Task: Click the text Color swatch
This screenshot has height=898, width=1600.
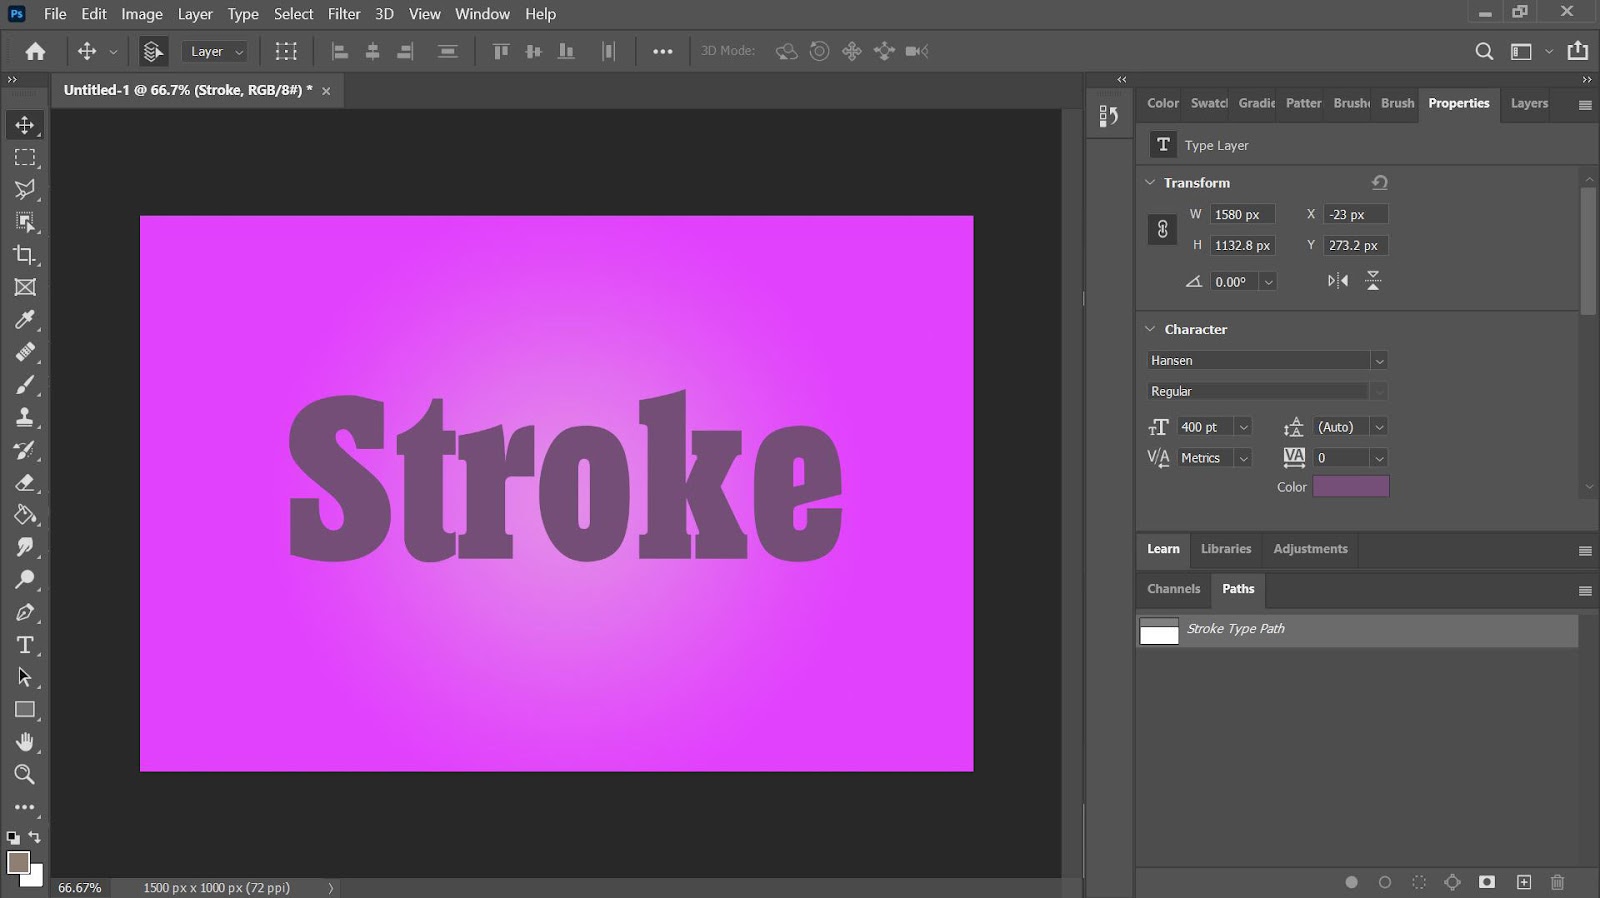Action: pyautogui.click(x=1350, y=487)
